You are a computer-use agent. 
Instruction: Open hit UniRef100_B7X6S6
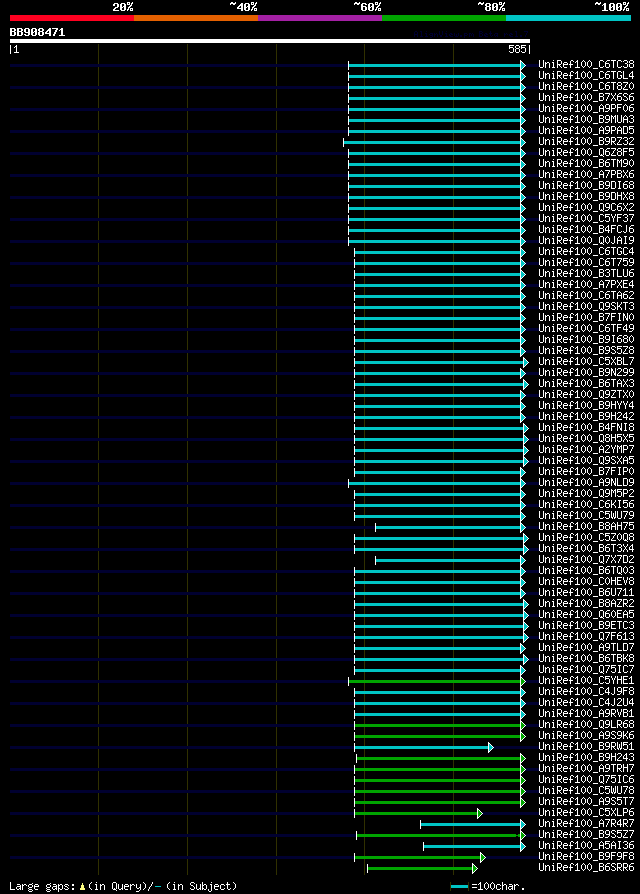coord(586,97)
